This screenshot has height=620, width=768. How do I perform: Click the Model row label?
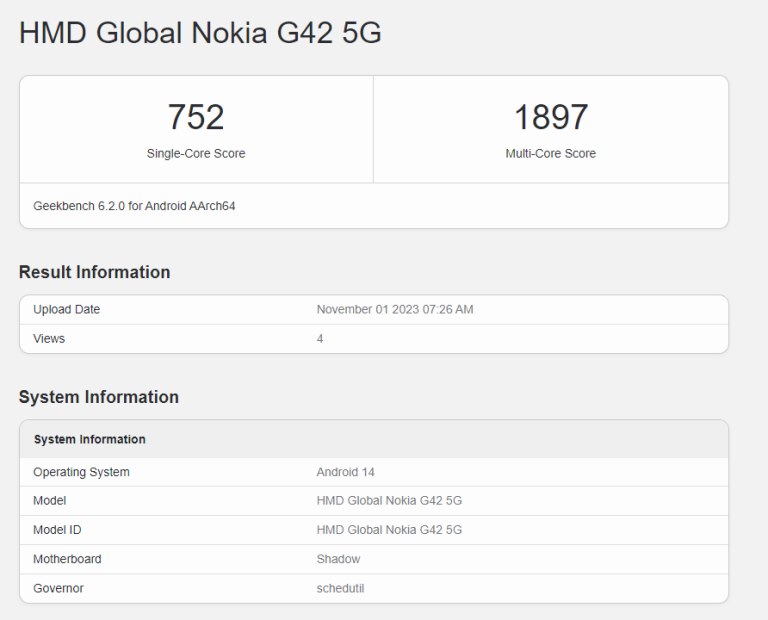pyautogui.click(x=49, y=501)
